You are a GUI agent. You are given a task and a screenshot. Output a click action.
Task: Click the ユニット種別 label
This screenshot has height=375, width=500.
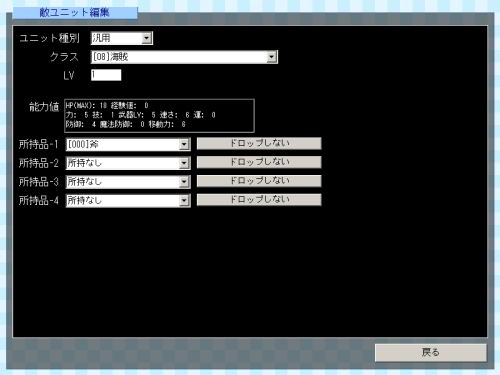(49, 38)
